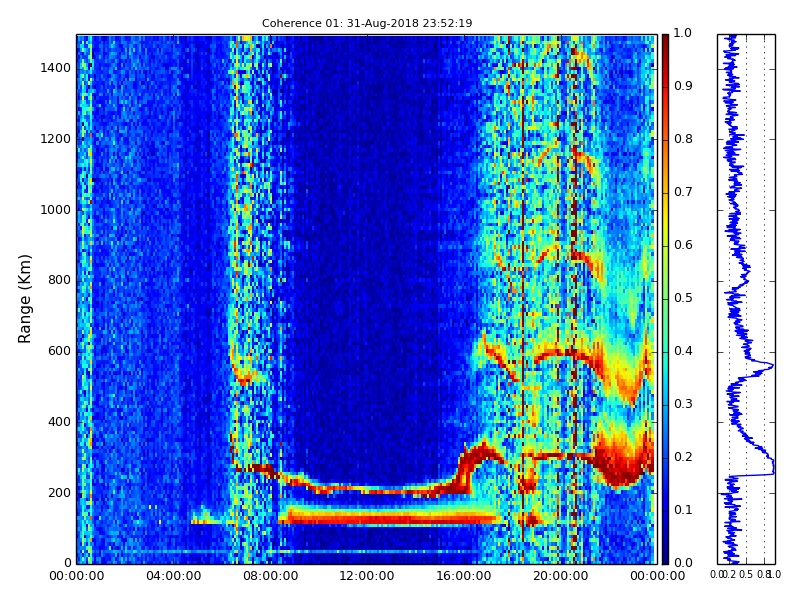This screenshot has width=800, height=600.
Task: Click the 0.5 colorbar tick label
Action: point(683,298)
